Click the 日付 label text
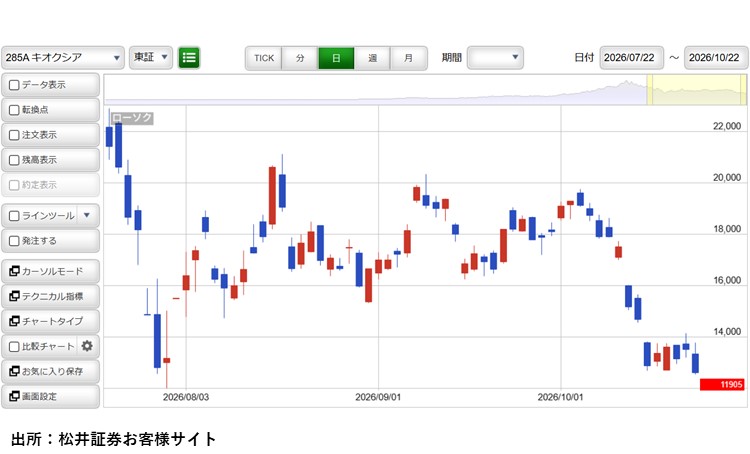The width and height of the screenshot is (750, 454). pyautogui.click(x=584, y=58)
